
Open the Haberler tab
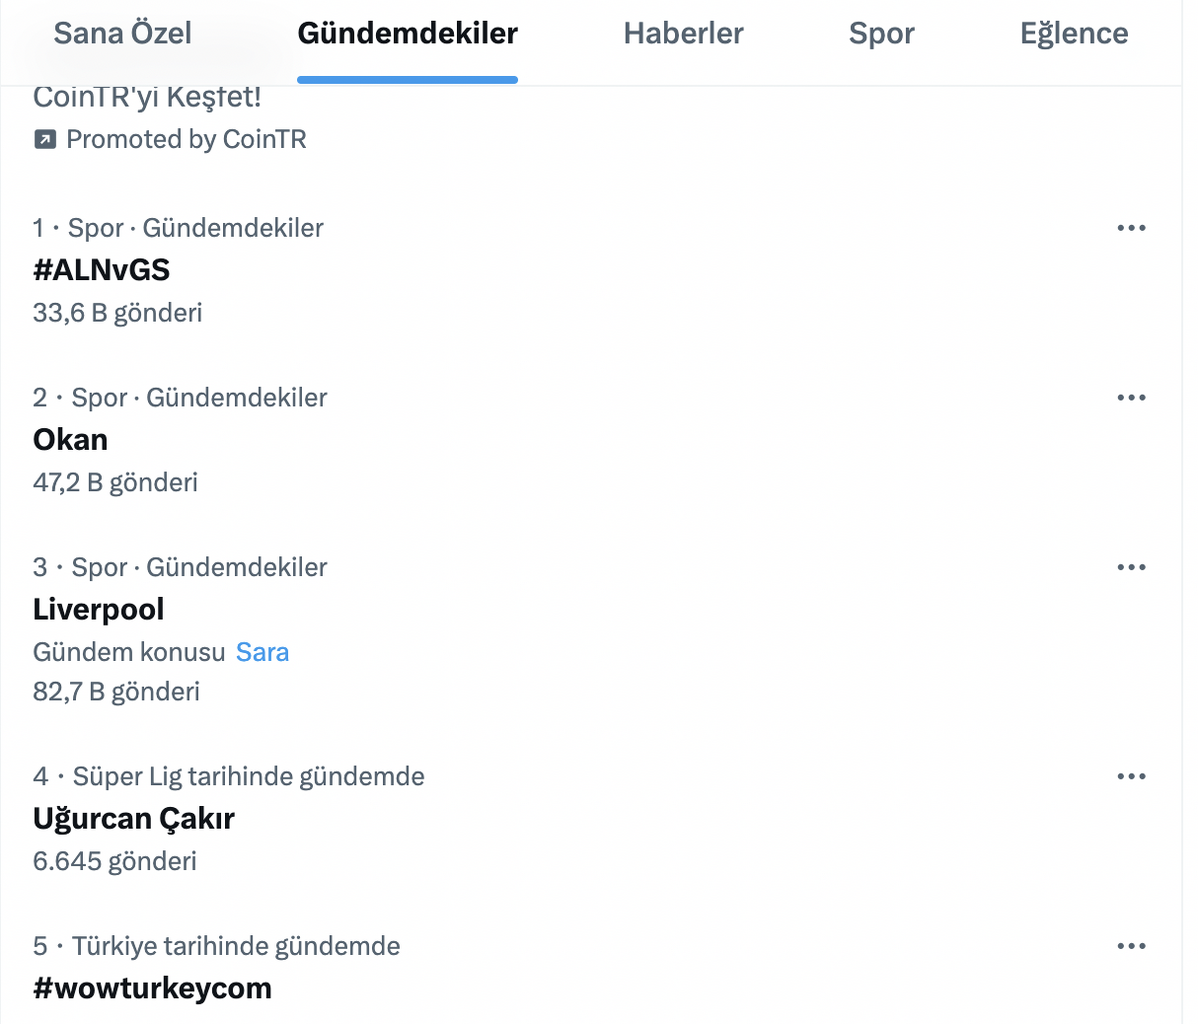(x=683, y=34)
